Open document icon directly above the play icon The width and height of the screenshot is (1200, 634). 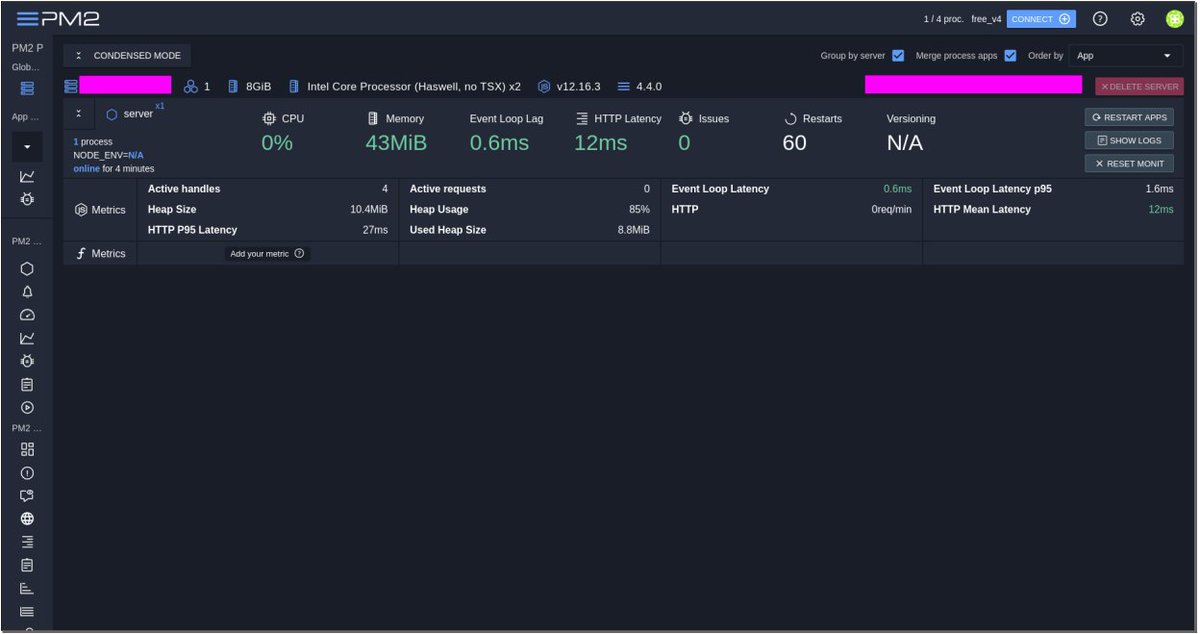[x=27, y=384]
